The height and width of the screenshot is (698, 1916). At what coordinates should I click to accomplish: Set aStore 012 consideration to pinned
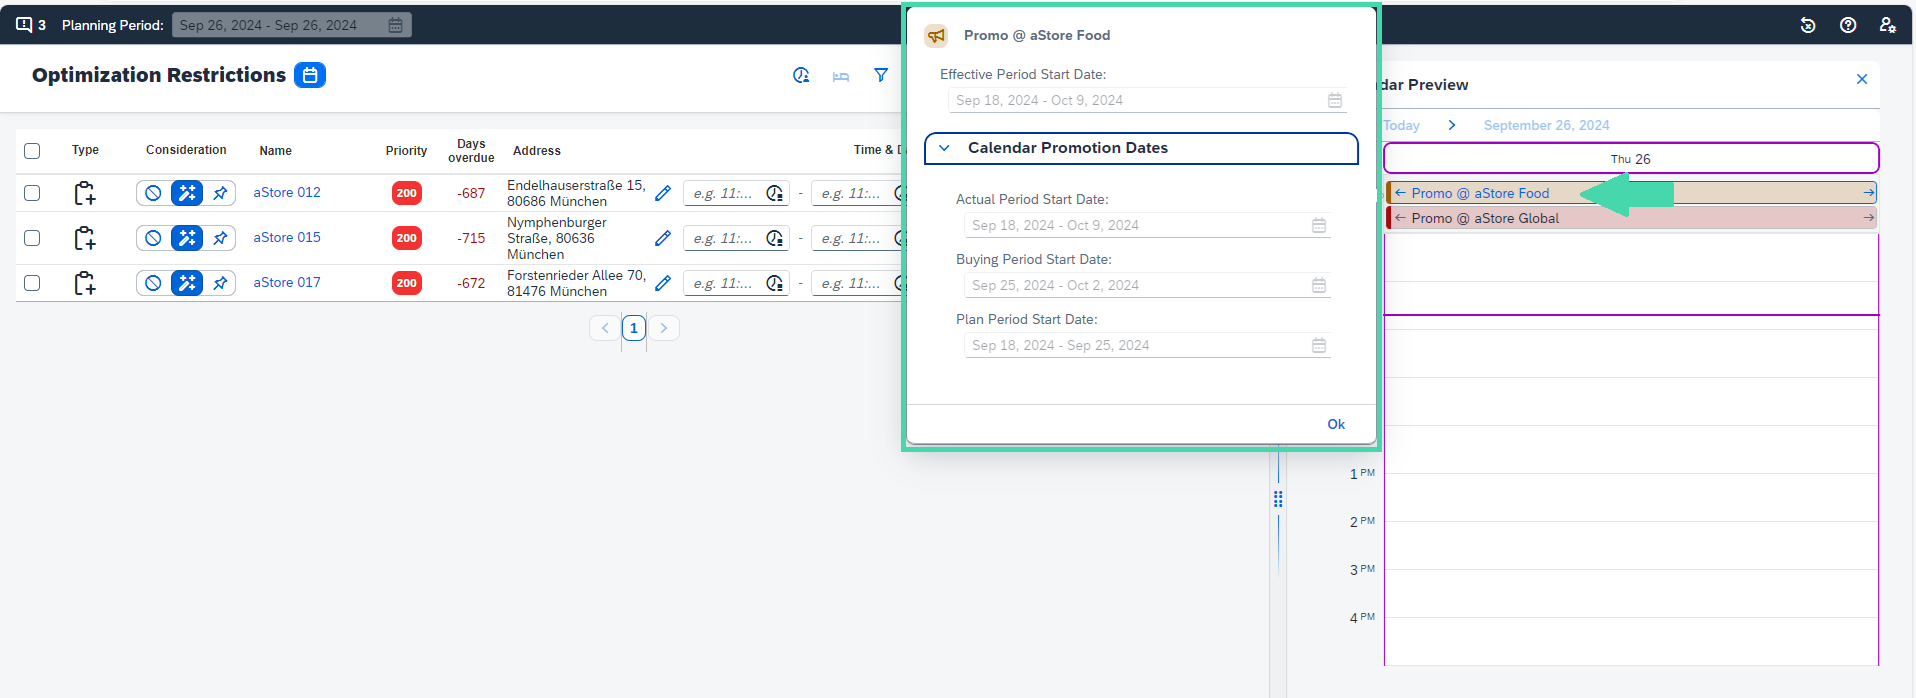[220, 193]
